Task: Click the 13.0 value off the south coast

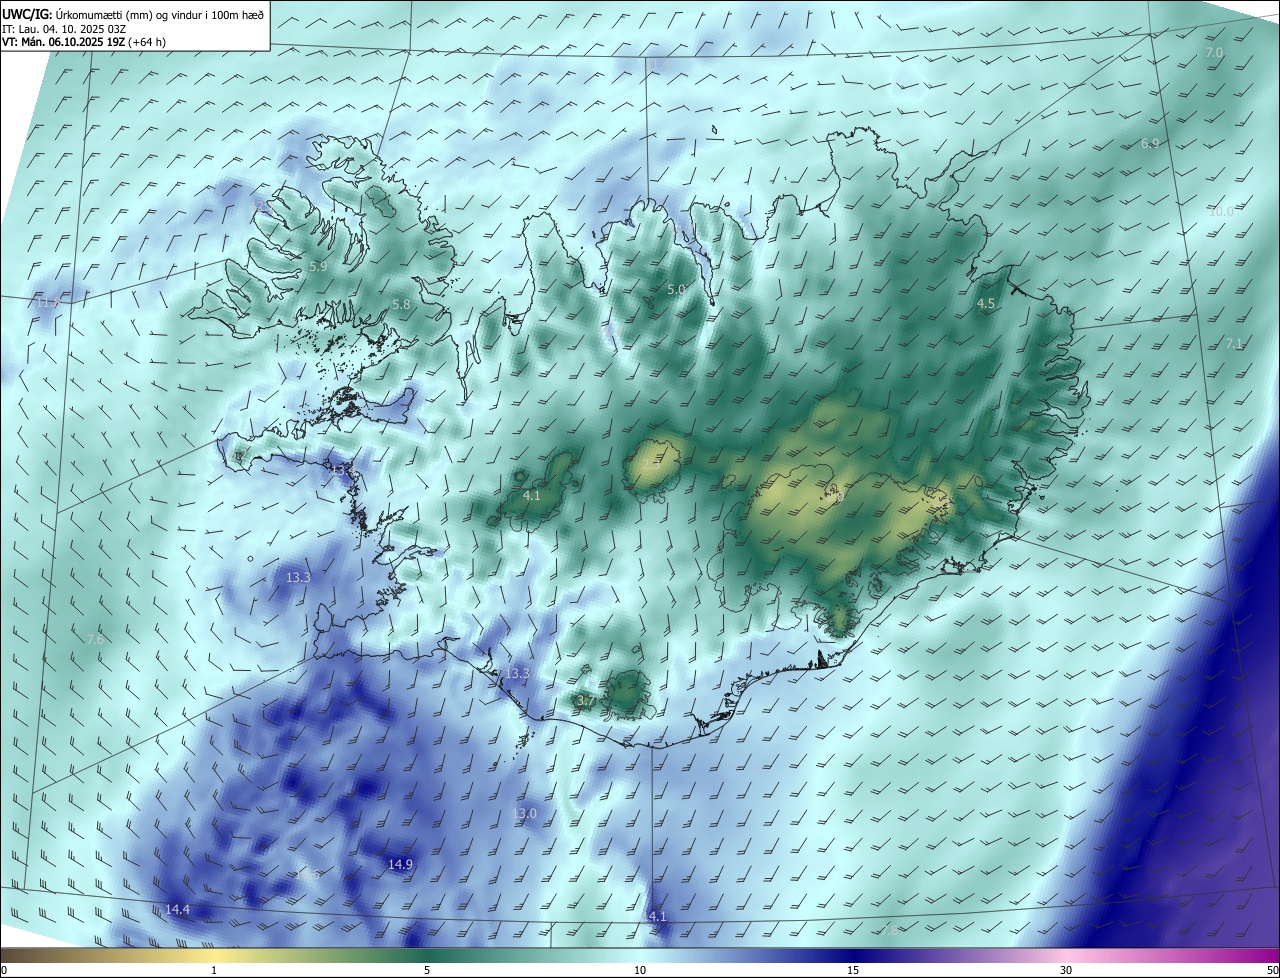Action: click(524, 814)
